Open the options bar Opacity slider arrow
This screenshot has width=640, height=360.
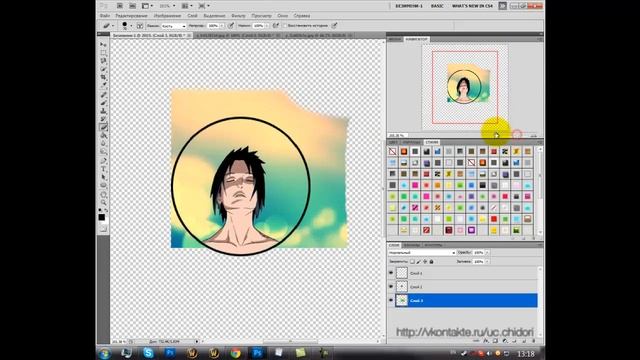(222, 26)
